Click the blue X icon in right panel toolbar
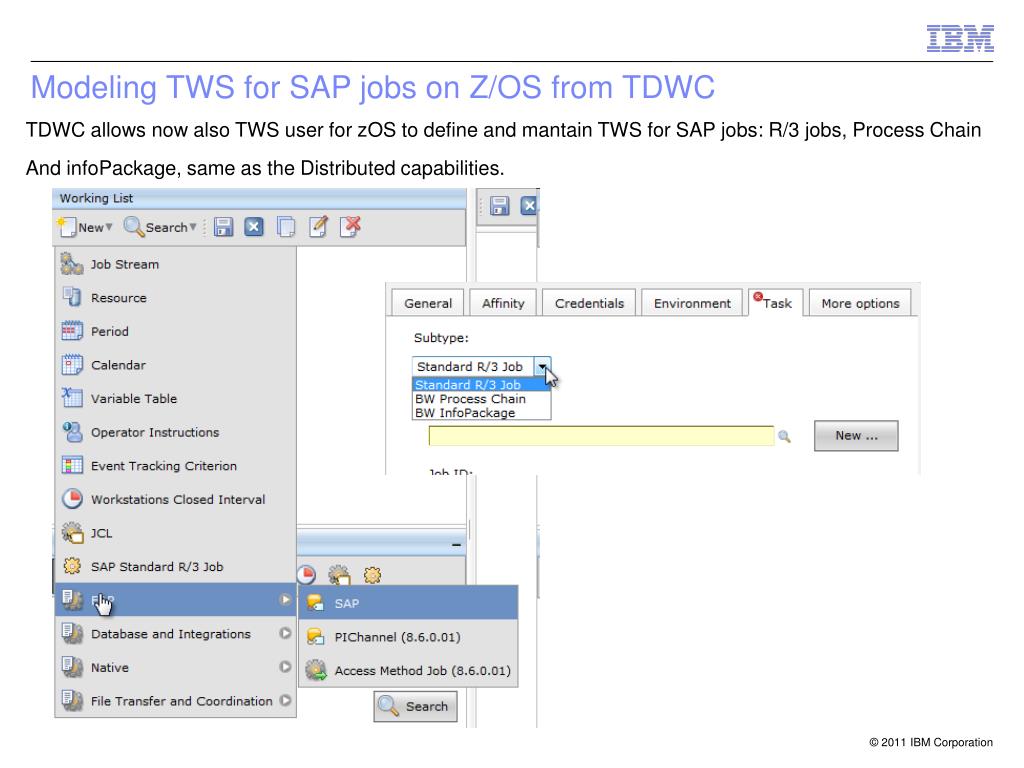Viewport: 1024px width, 768px height. pos(528,206)
